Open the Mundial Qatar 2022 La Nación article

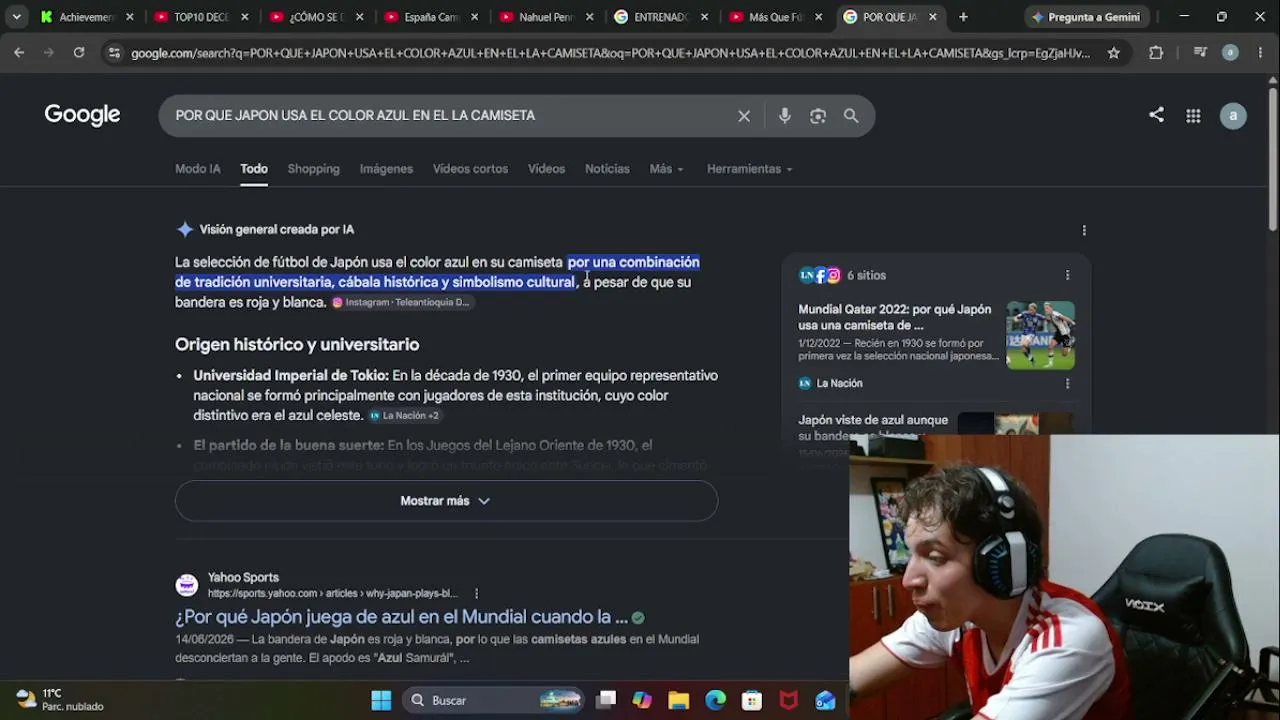point(895,317)
